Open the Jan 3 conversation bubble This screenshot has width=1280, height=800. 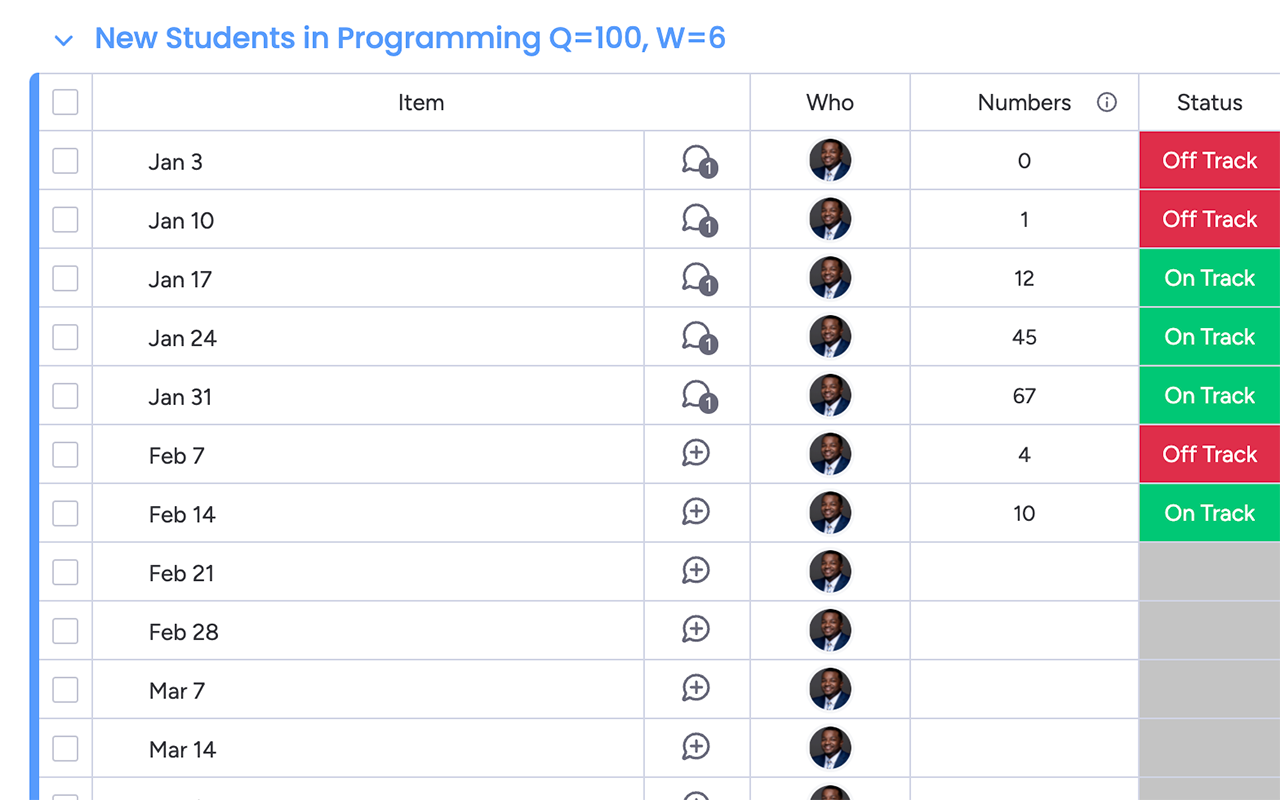pyautogui.click(x=698, y=161)
